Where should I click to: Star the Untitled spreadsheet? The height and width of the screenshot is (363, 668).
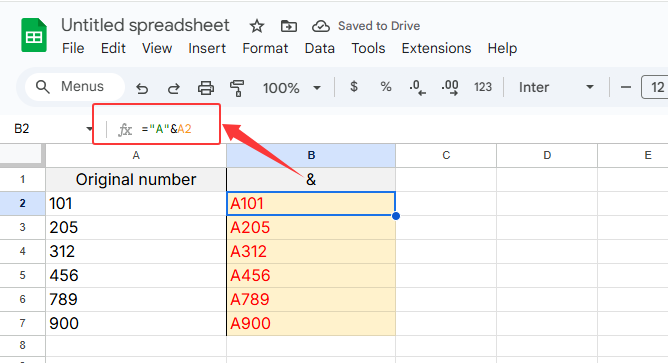[256, 26]
